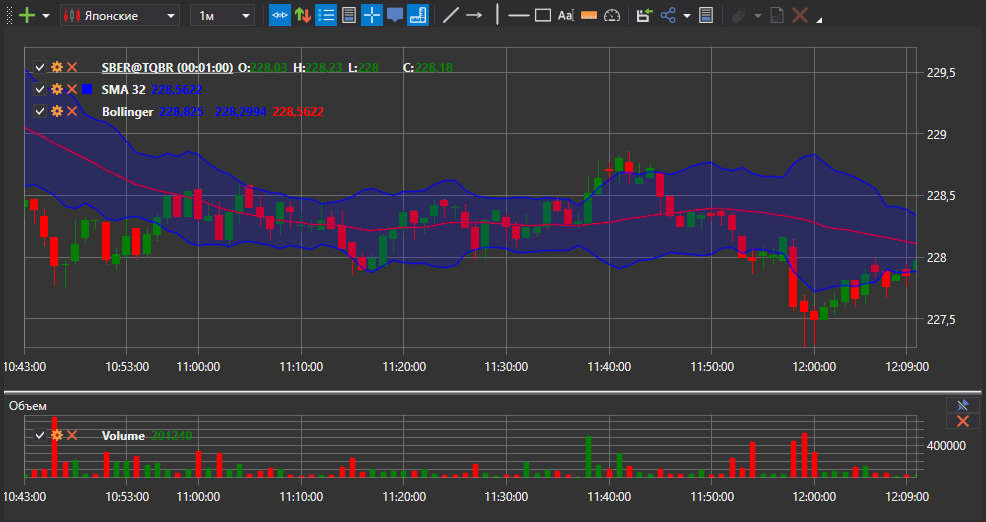Click the SBER@TQBR (00:01:00) label

[167, 67]
